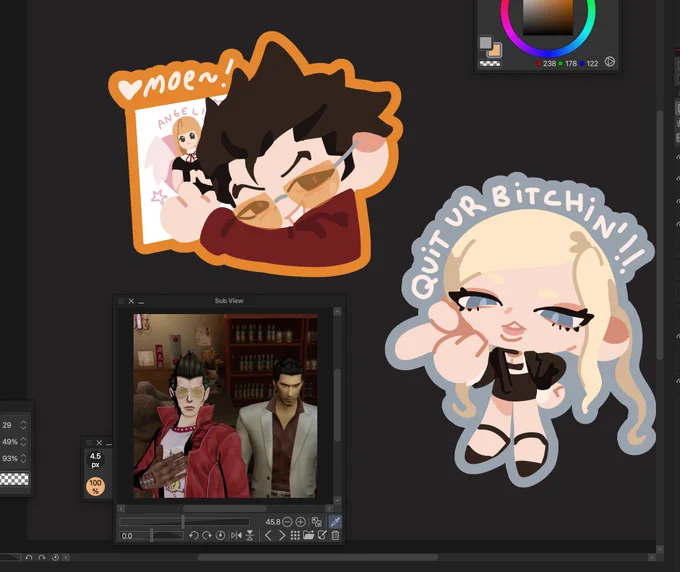Zoom in the Sub View image
Image resolution: width=680 pixels, height=572 pixels.
coord(301,522)
